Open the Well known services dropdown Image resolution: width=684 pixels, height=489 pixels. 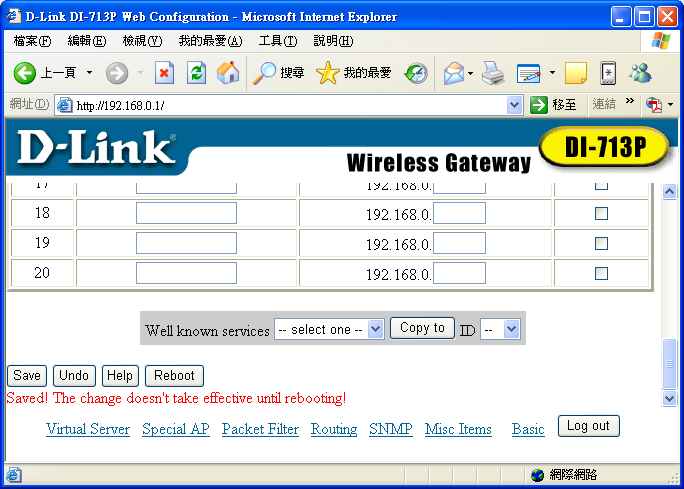329,329
